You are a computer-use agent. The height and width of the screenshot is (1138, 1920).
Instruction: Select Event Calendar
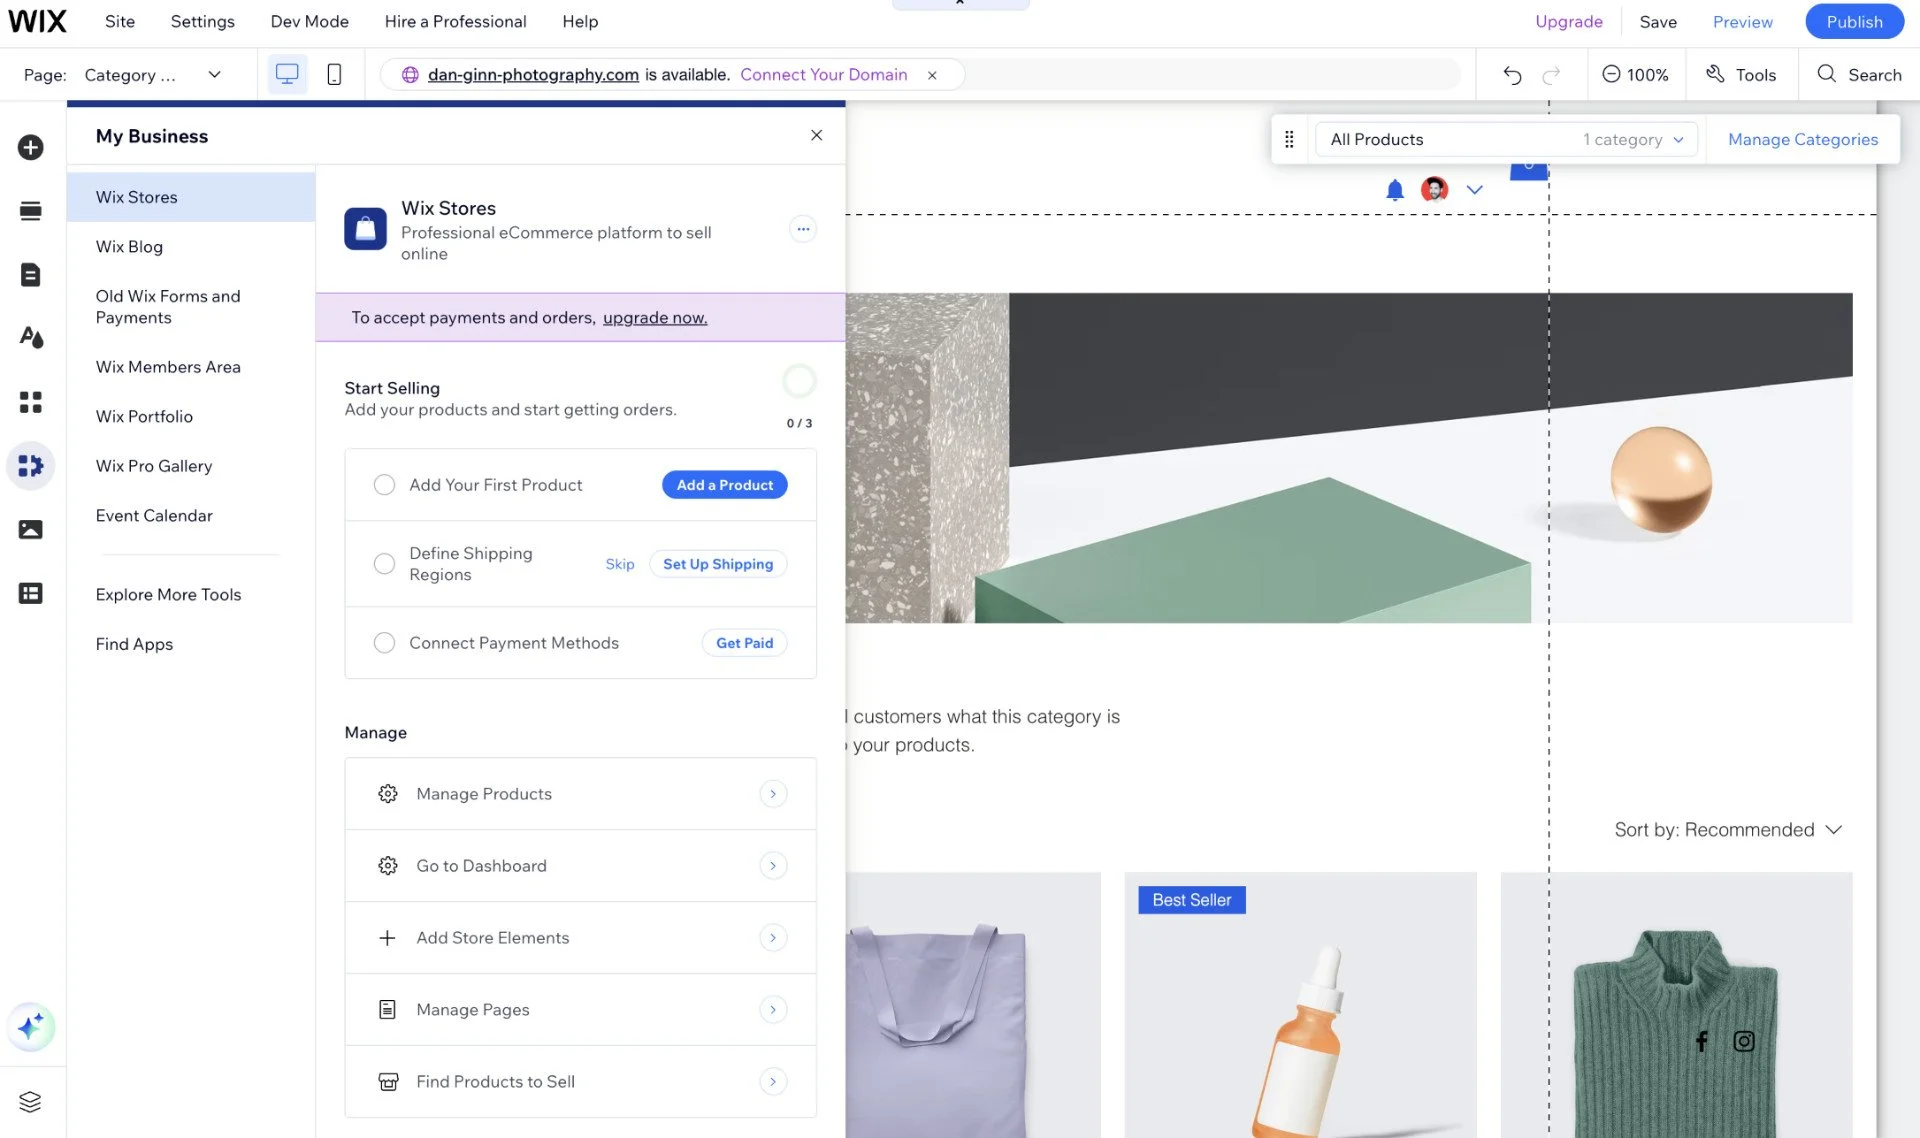pos(191,516)
